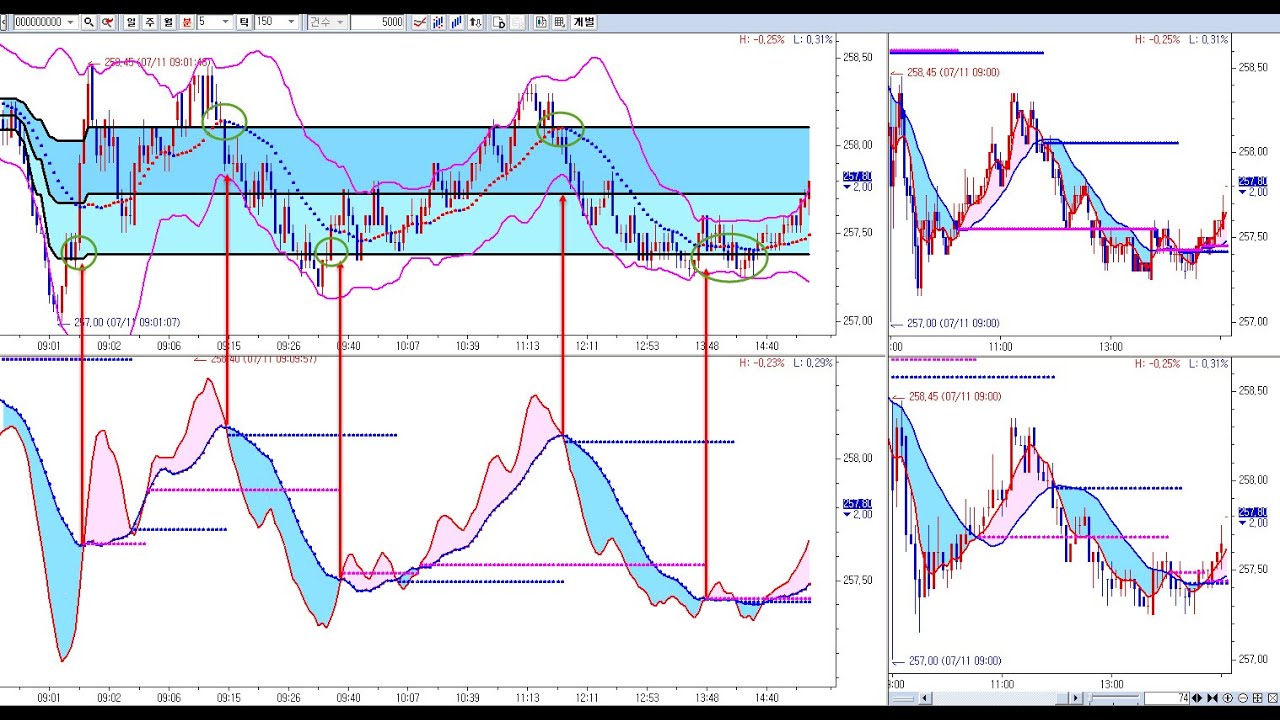Click the bar count field showing 74
The image size is (1280, 720).
click(1167, 698)
